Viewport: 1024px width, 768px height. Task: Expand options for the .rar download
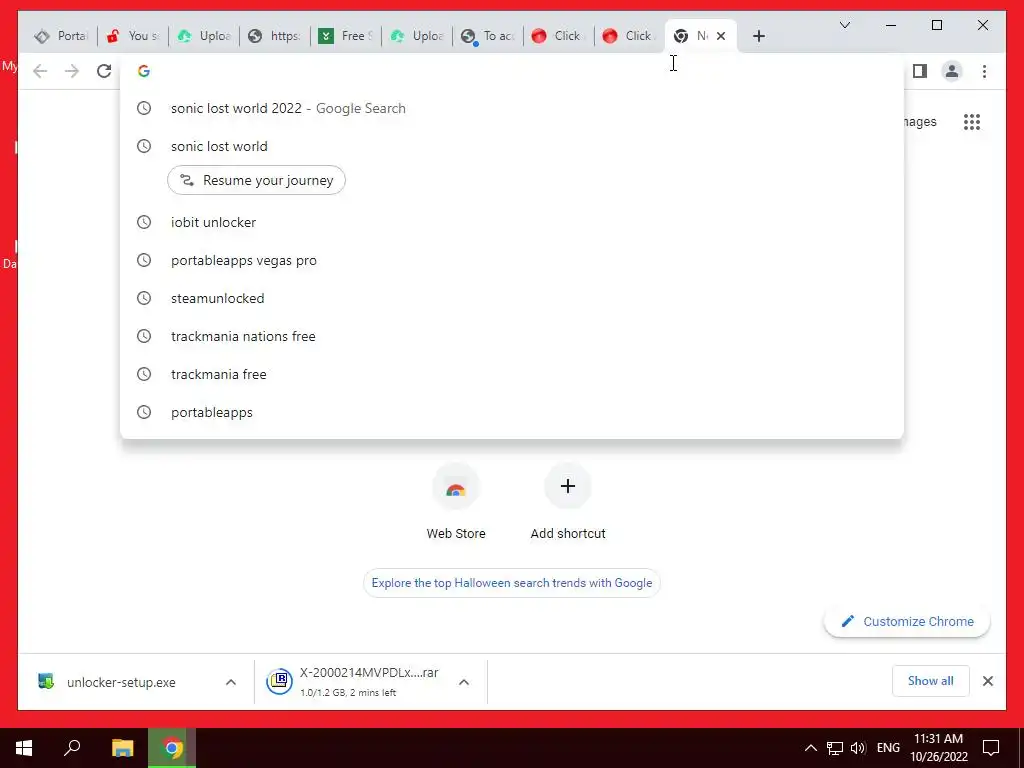coord(464,682)
